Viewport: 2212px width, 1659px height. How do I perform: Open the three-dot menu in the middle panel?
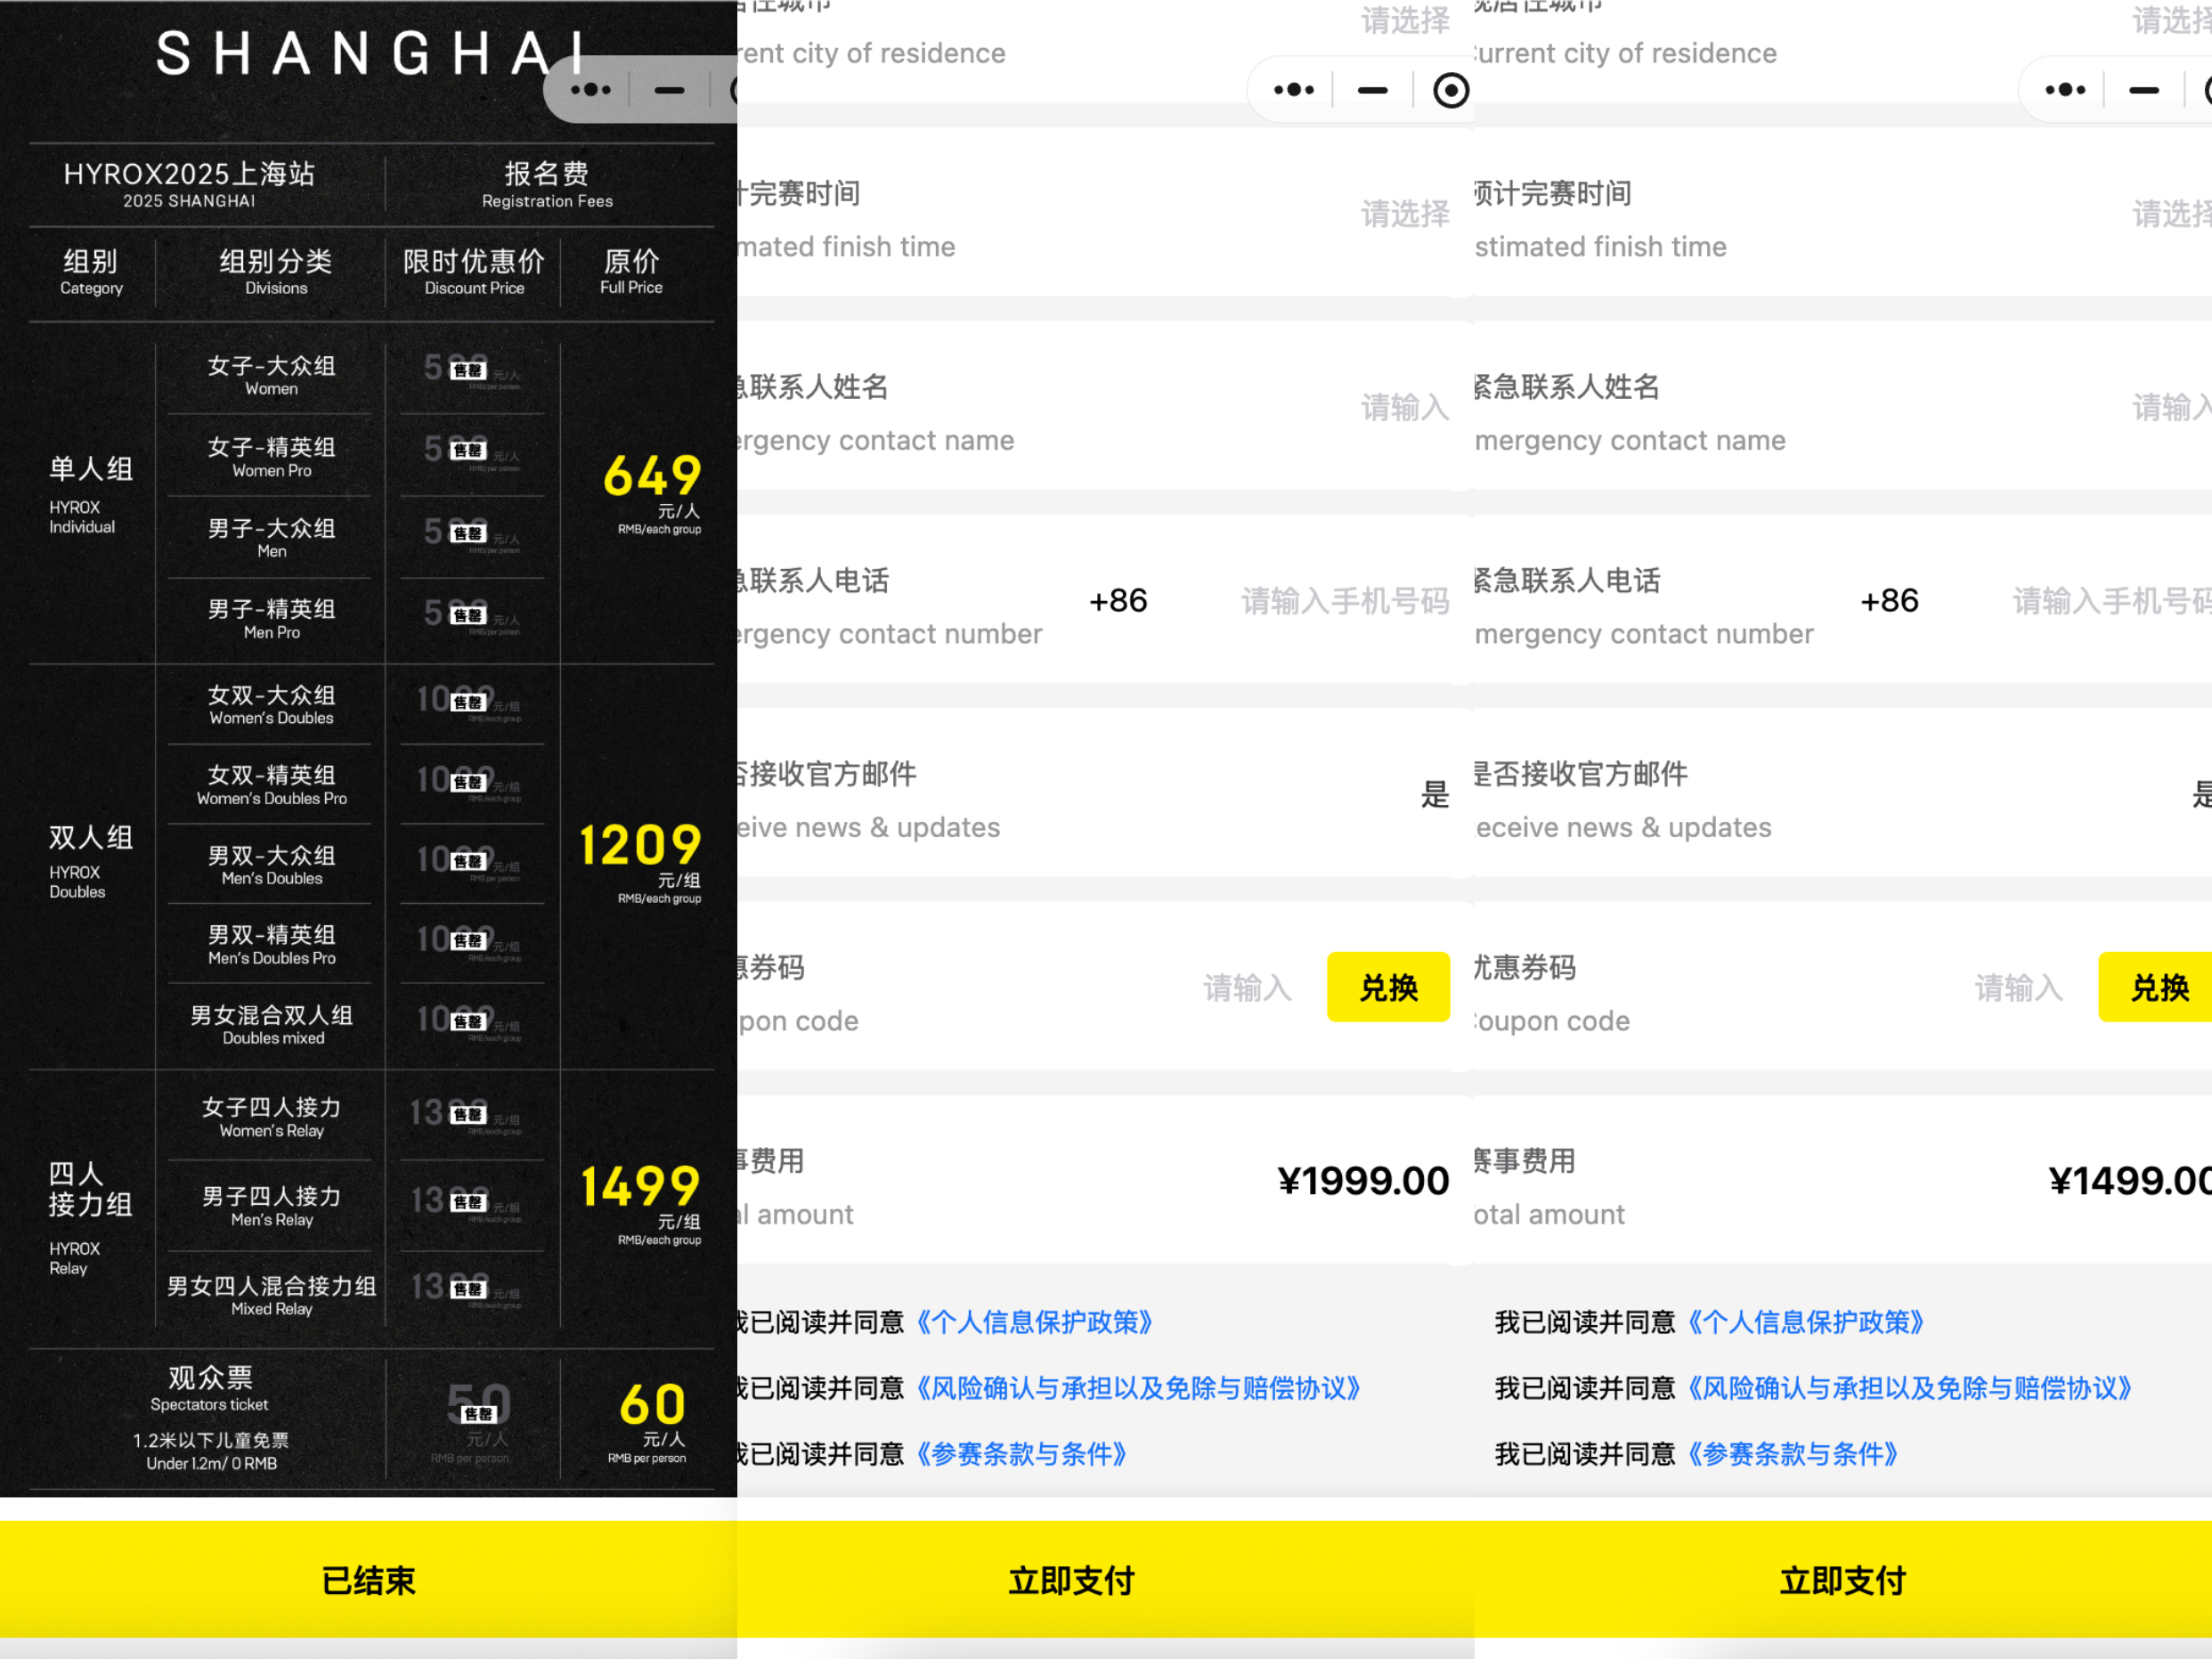(x=1294, y=90)
